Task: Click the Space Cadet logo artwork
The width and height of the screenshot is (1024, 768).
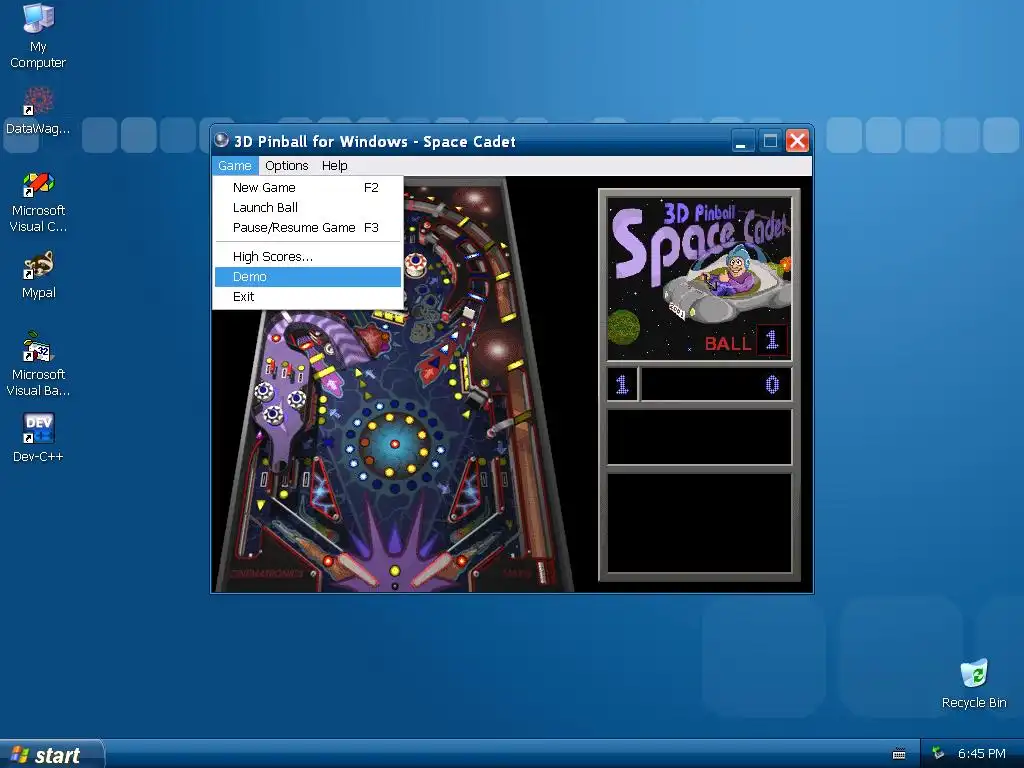Action: pos(699,278)
